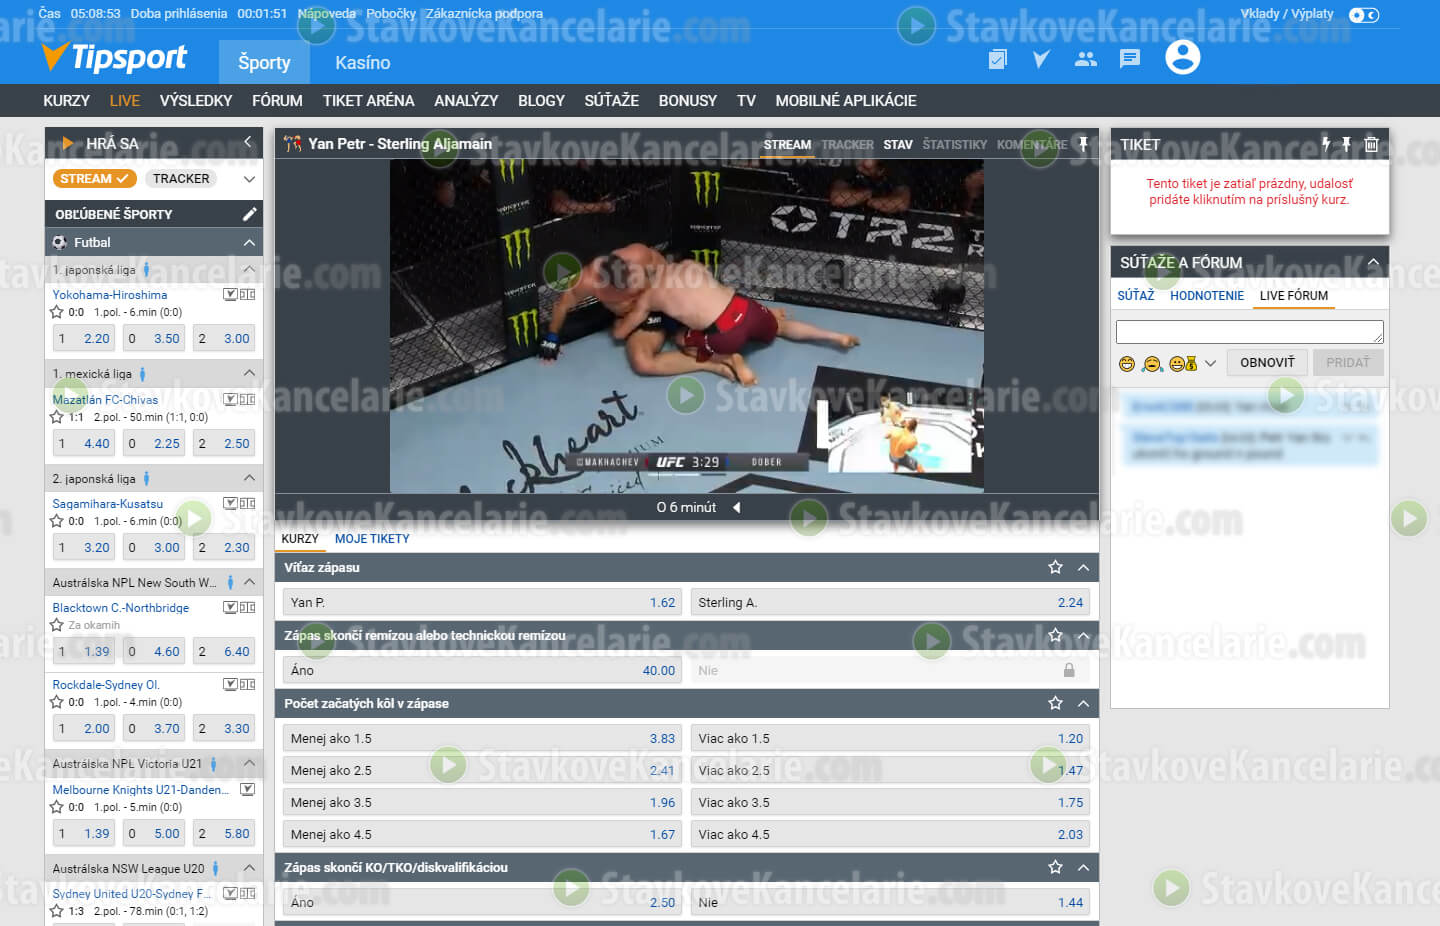1440x926 pixels.
Task: Bet on Sterling A. at 2.24
Action: click(890, 602)
